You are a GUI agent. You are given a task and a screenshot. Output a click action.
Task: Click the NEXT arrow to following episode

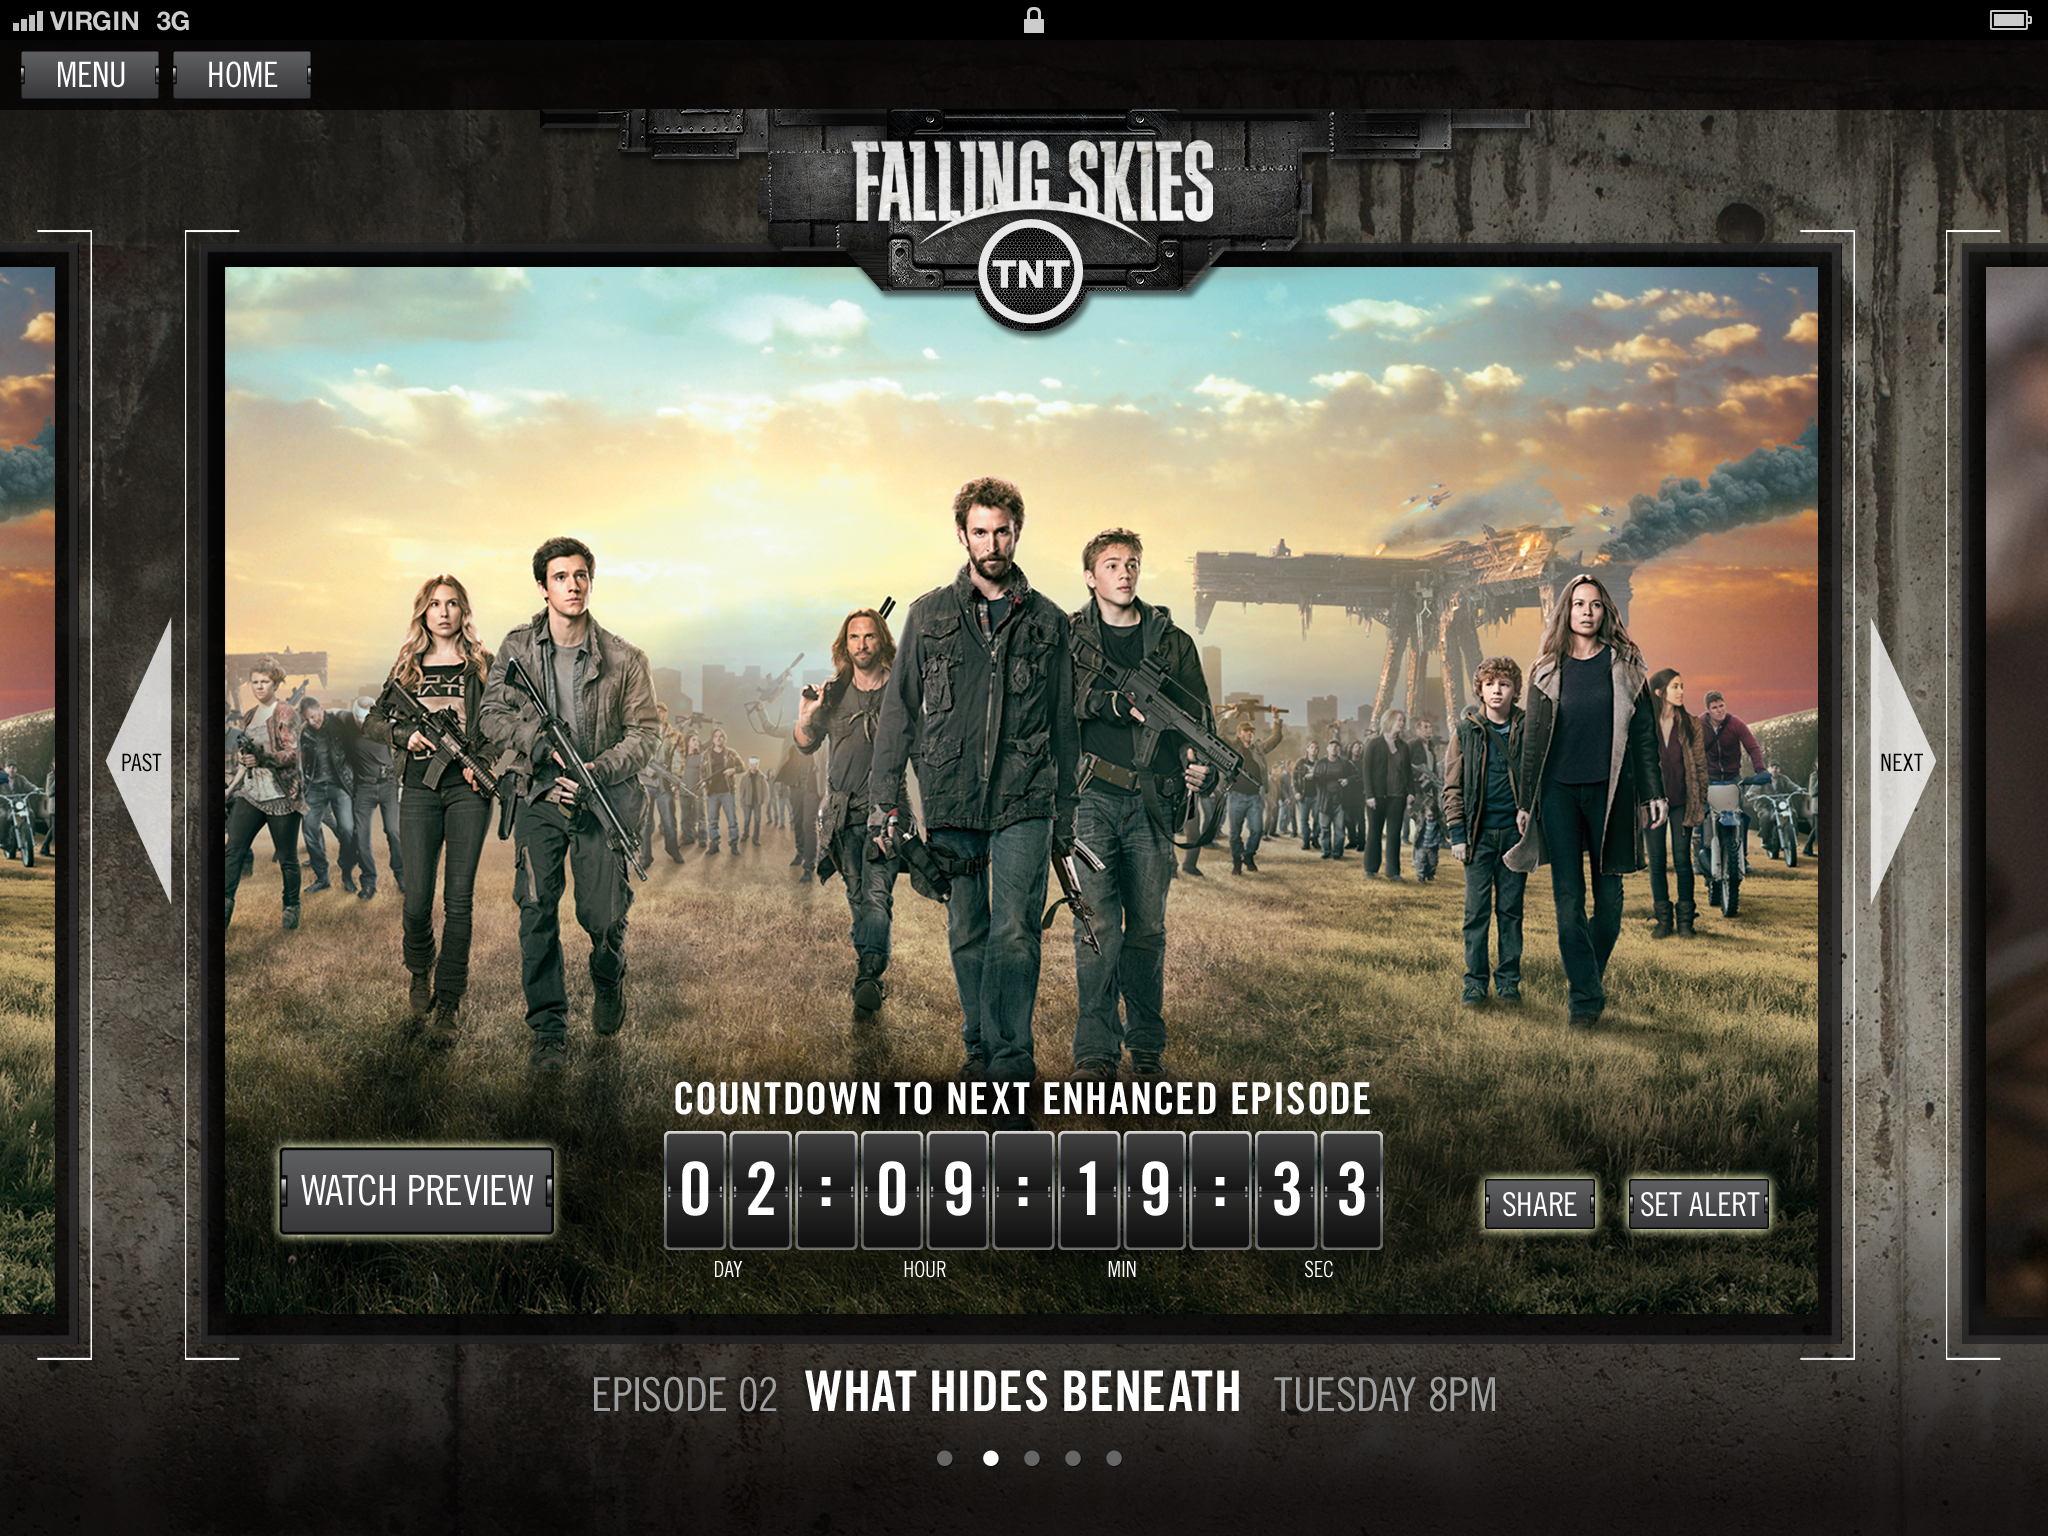[1902, 762]
